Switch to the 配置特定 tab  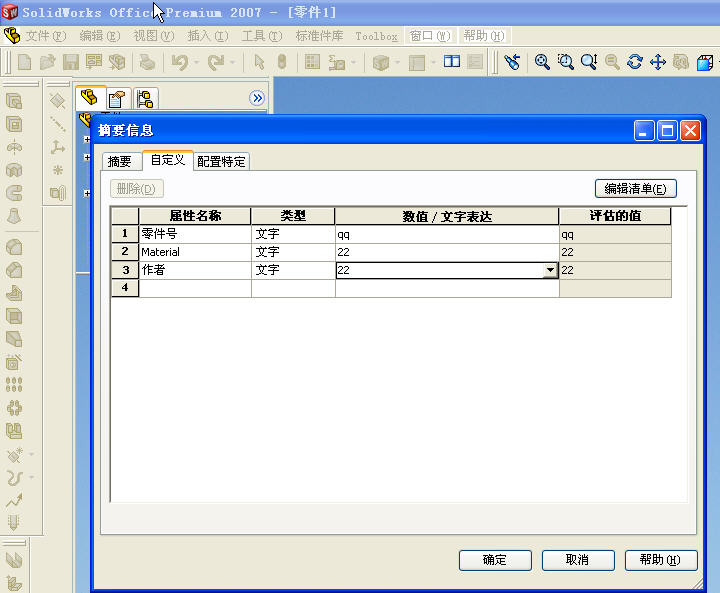click(x=221, y=161)
